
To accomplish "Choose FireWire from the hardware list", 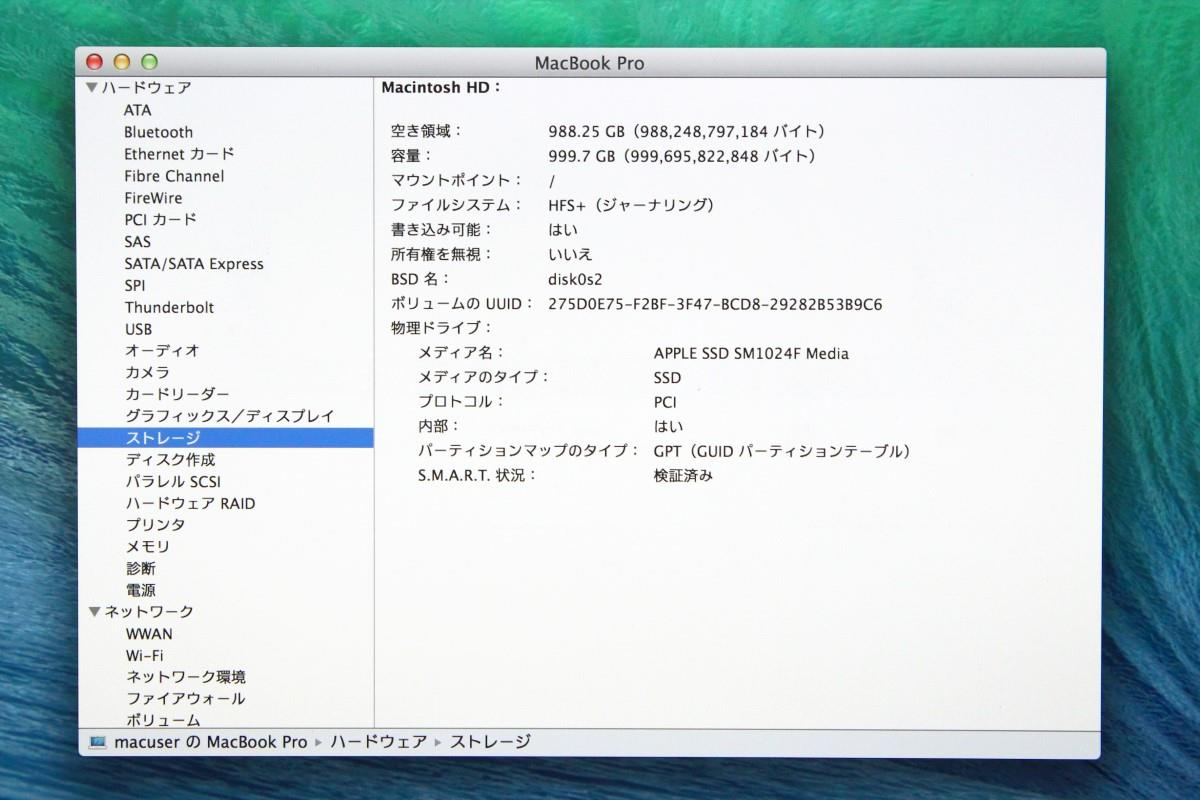I will 153,198.
